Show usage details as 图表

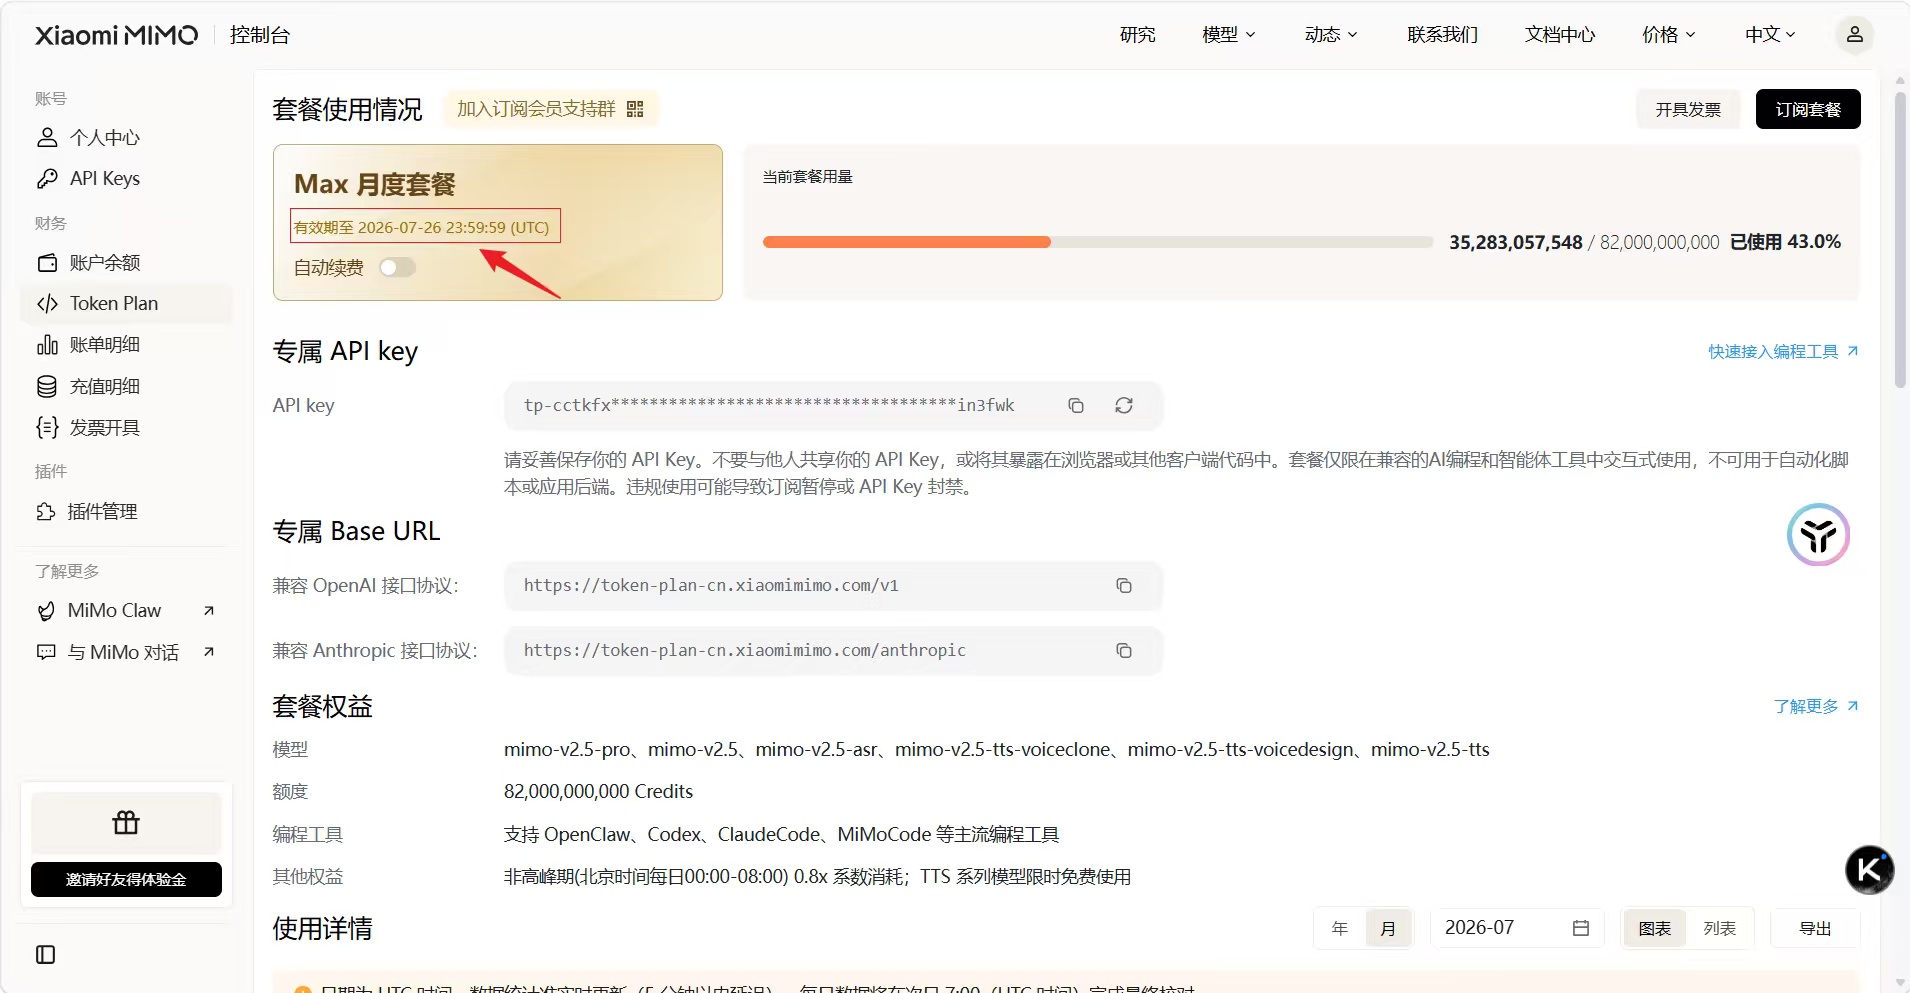[x=1655, y=928]
